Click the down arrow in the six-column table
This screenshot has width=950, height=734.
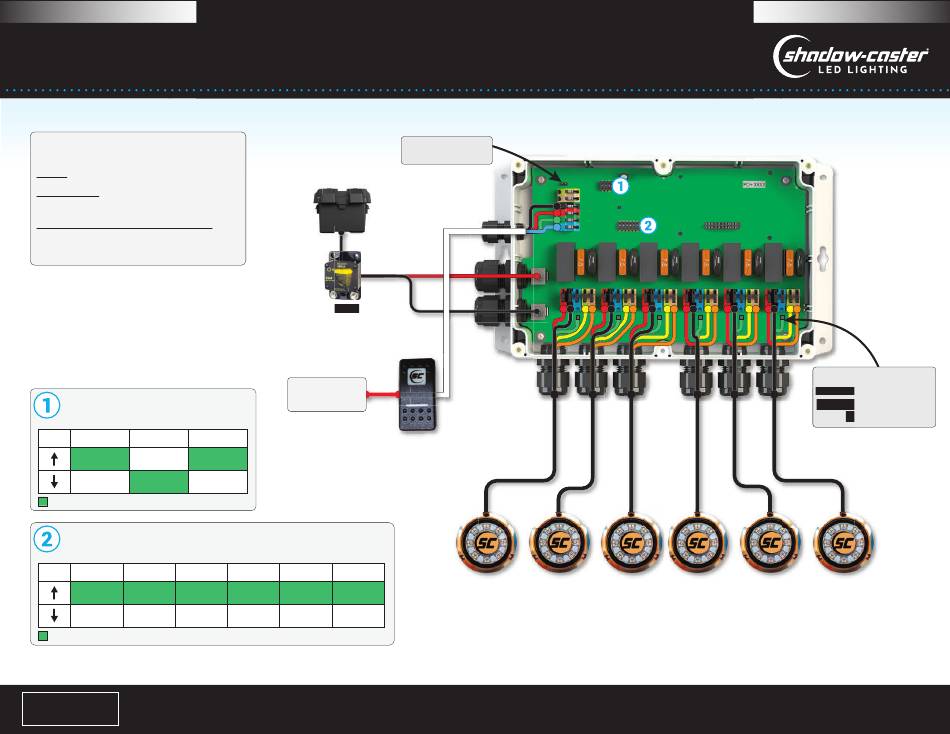(54, 616)
